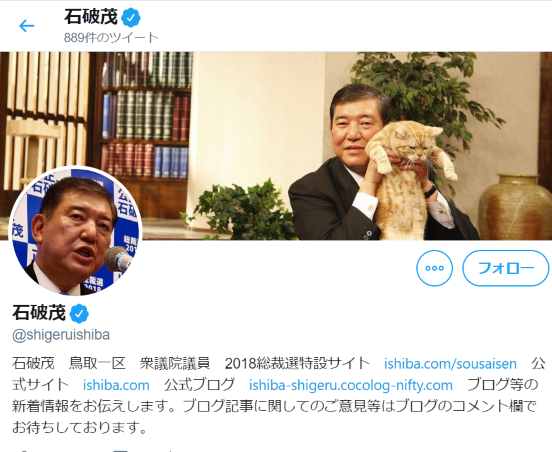
Task: Open the banner photo with the cat
Action: pos(276,146)
